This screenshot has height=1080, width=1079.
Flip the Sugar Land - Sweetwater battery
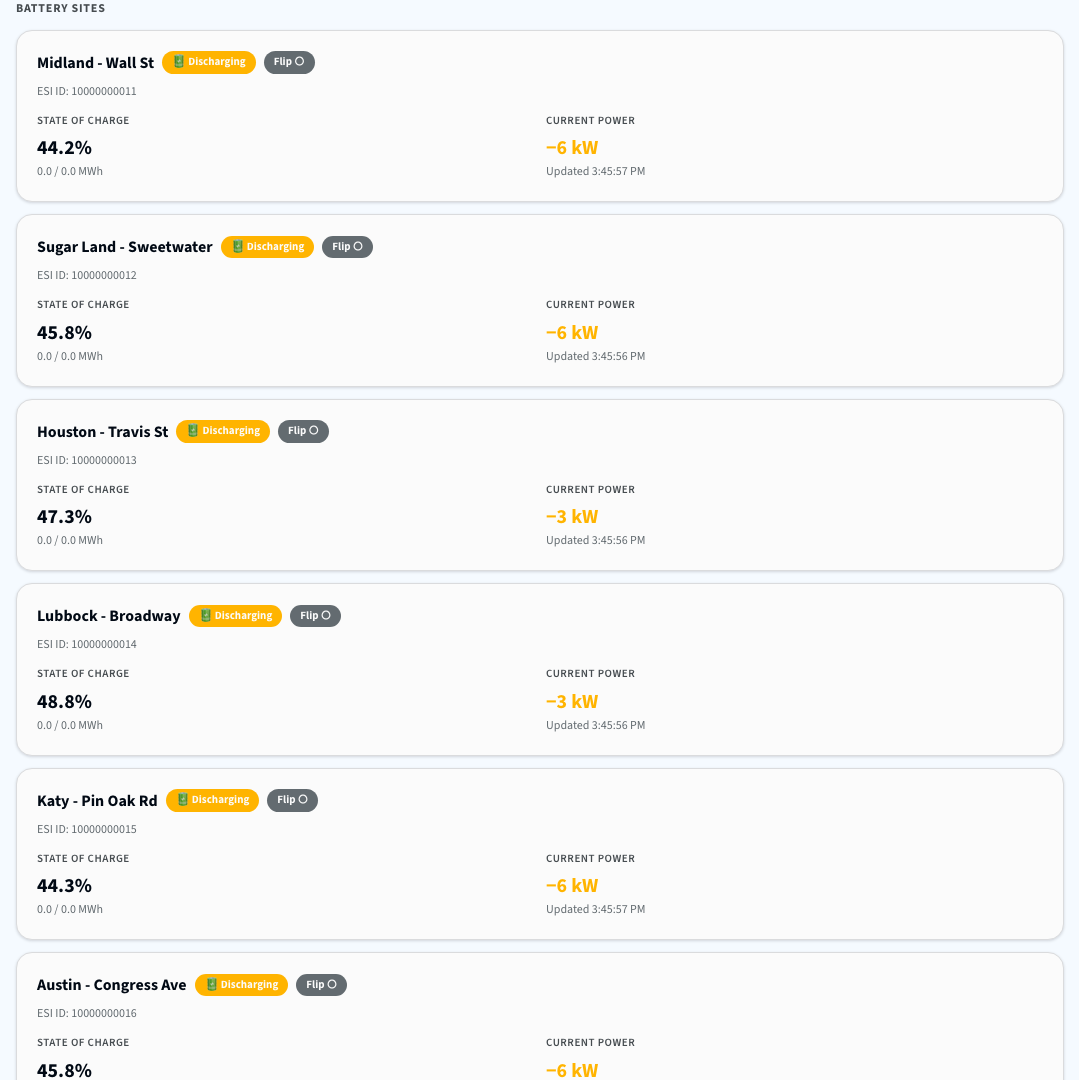tap(347, 246)
